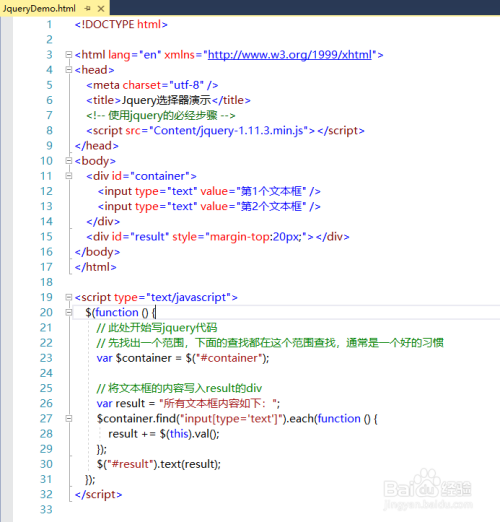Open the http://www.w3.org/1999/xhtml link
Screen dimensions: 500x522
click(x=290, y=55)
